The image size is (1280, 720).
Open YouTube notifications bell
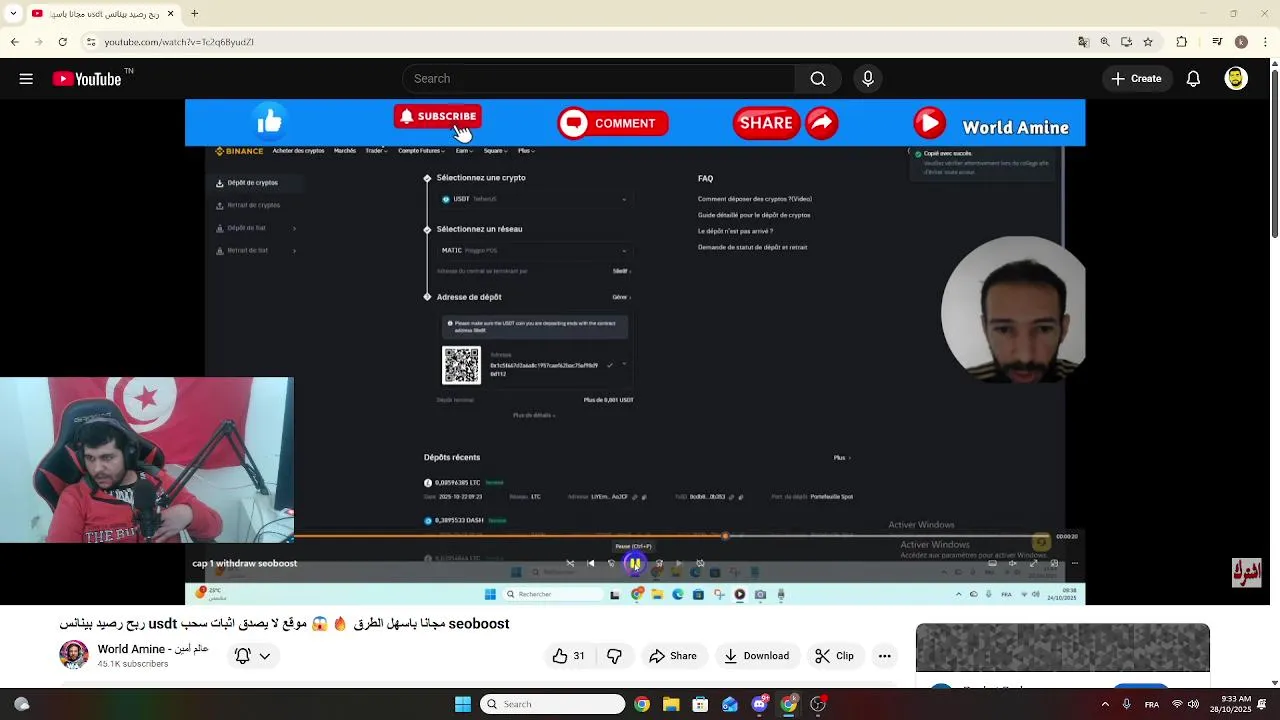[1193, 79]
